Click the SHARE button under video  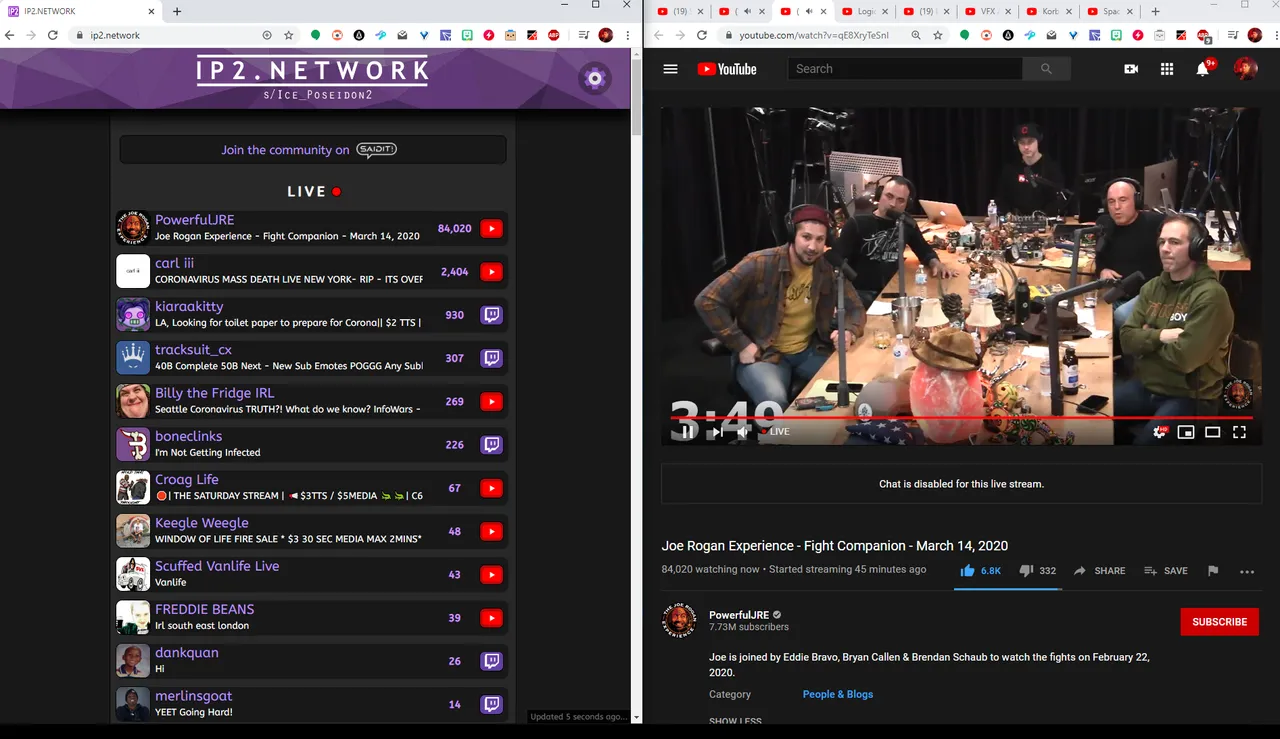(x=1100, y=570)
